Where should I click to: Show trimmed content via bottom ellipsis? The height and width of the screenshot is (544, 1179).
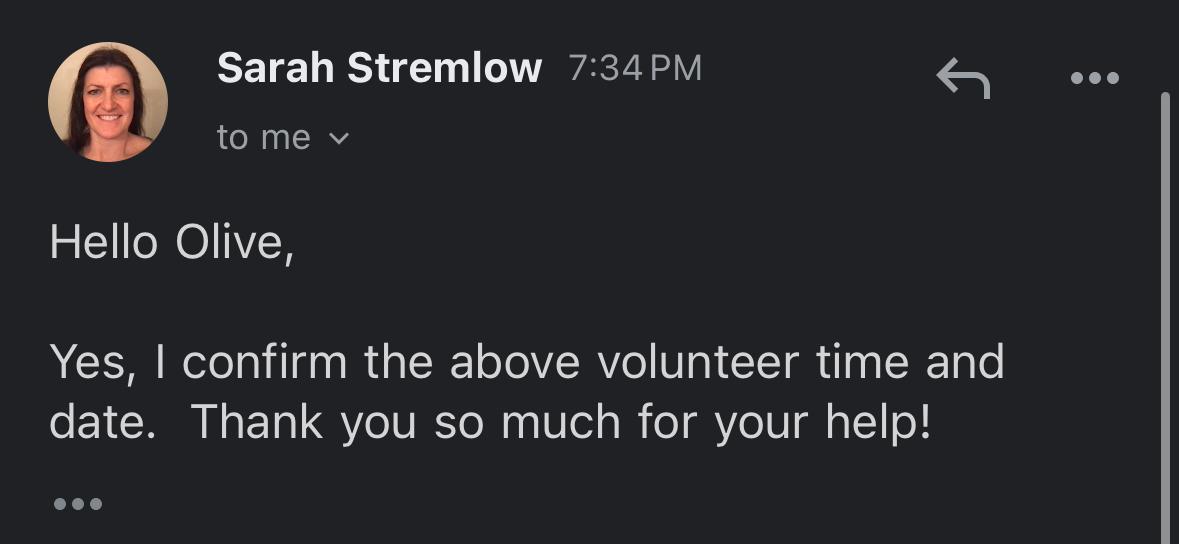coord(77,504)
